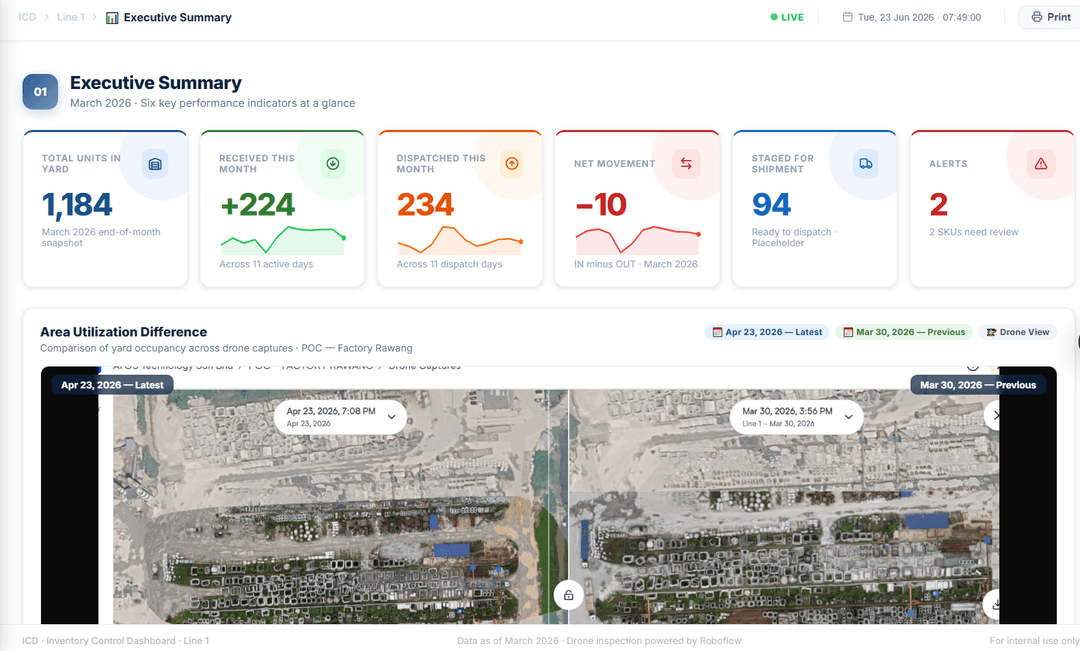Click 'Across 11 dispatch days' caption
This screenshot has height=651, width=1080.
pyautogui.click(x=449, y=264)
